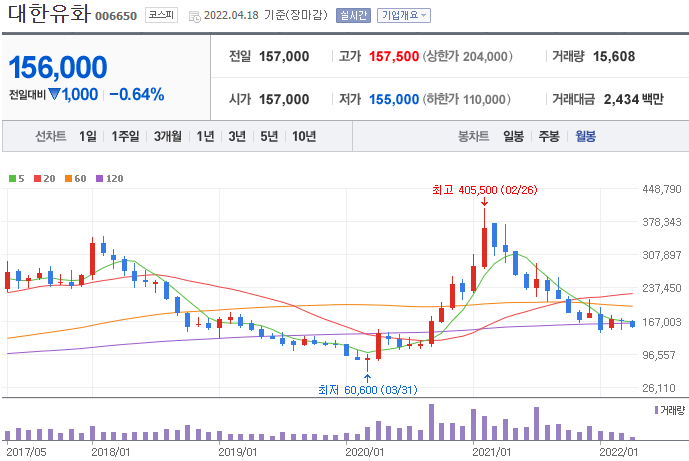This screenshot has width=689, height=461.
Task: Select the 월봉 candlestick chart
Action: [585, 136]
